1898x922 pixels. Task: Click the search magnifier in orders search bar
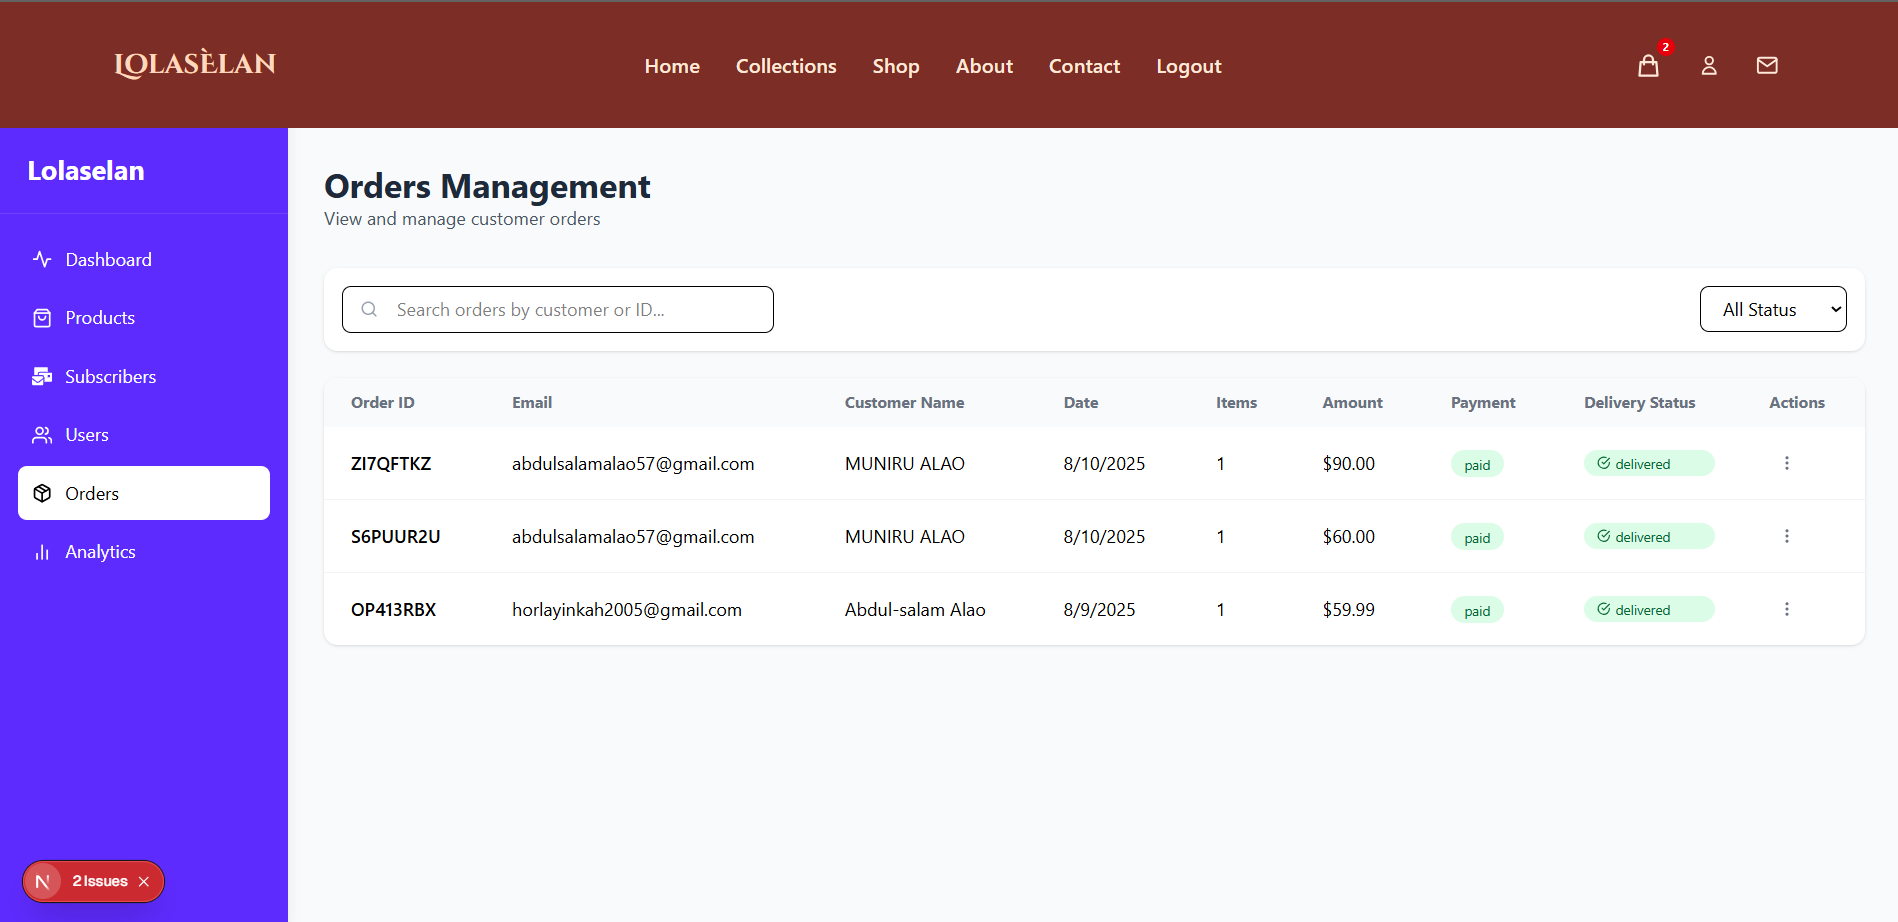369,309
